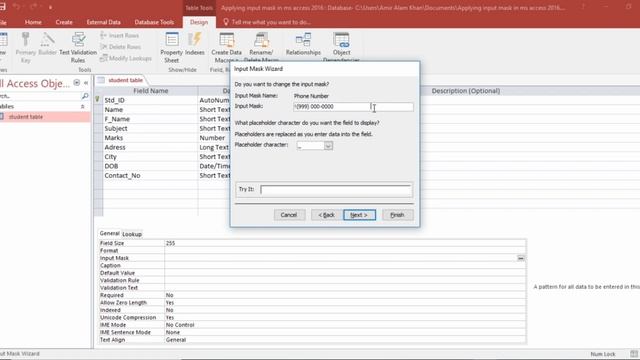This screenshot has width=640, height=360.
Task: Open the Placeholder character dropdown
Action: tap(328, 146)
